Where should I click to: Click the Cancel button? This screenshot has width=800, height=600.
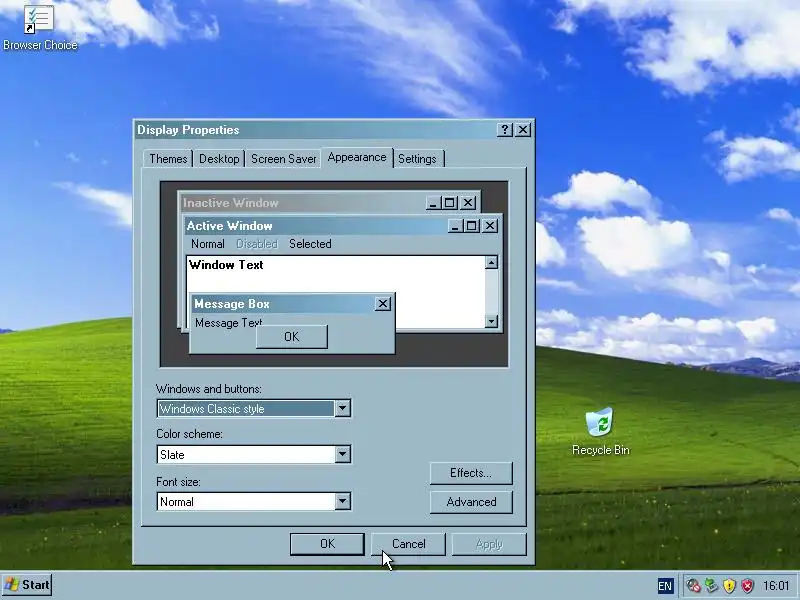click(408, 544)
